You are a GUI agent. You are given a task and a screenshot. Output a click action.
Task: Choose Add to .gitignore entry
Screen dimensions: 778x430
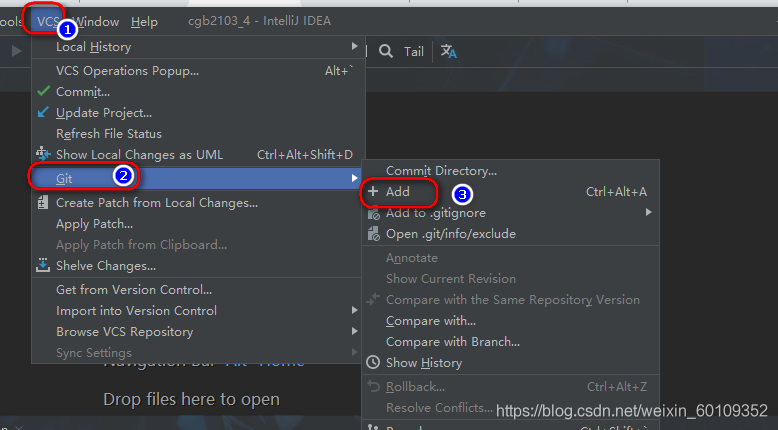tap(436, 213)
